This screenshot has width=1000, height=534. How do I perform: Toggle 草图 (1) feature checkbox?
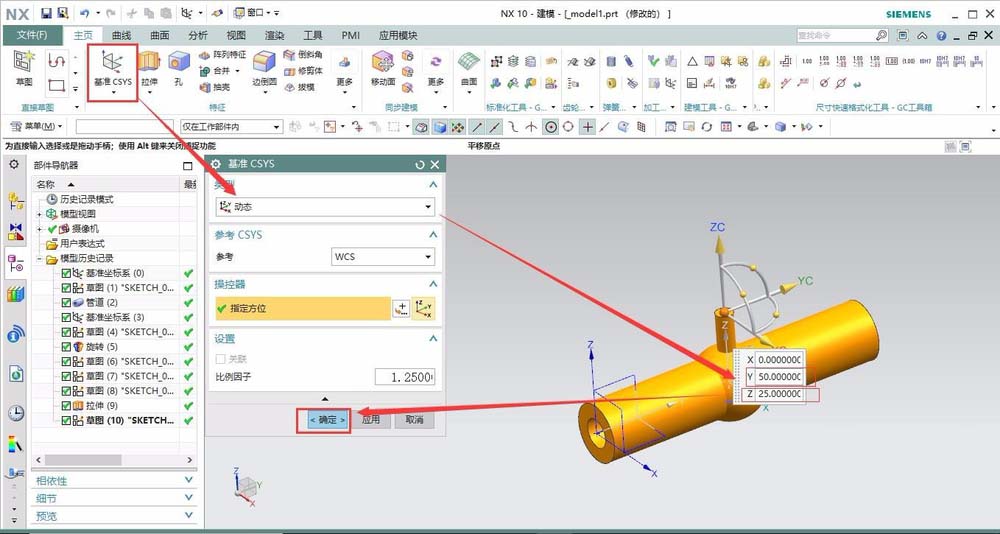pos(66,288)
